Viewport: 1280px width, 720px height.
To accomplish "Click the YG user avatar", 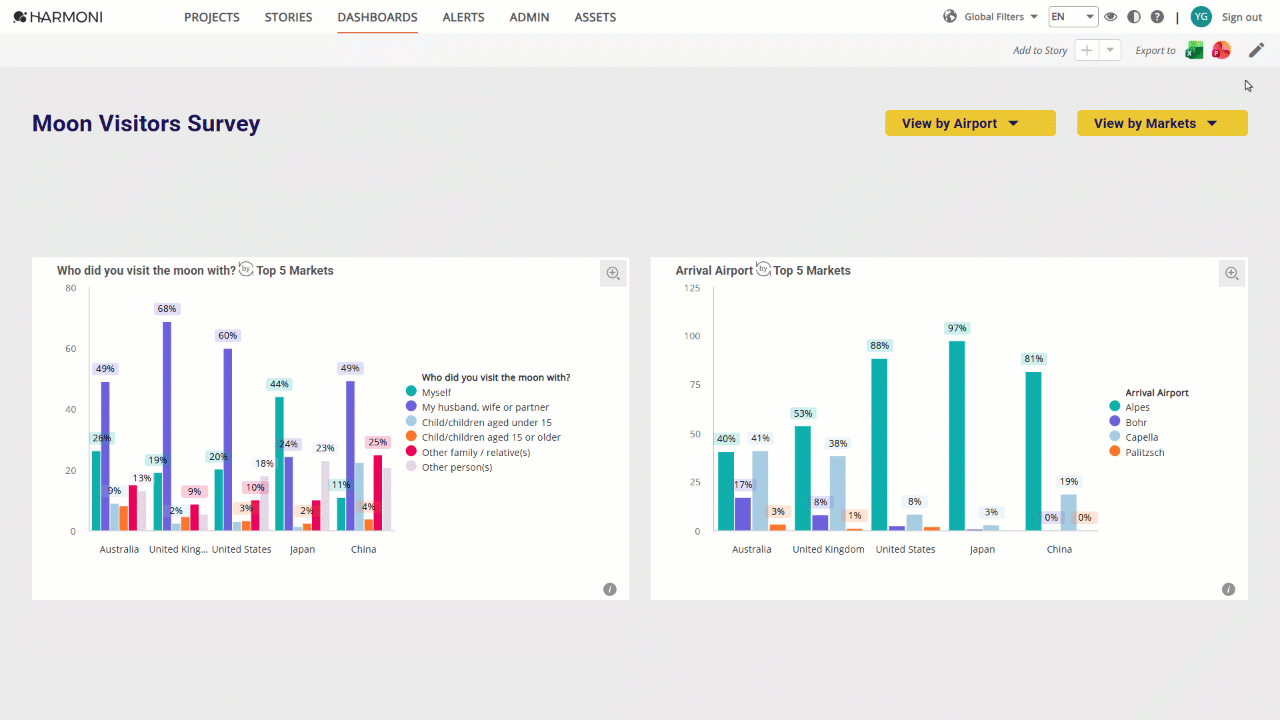I will (1201, 17).
